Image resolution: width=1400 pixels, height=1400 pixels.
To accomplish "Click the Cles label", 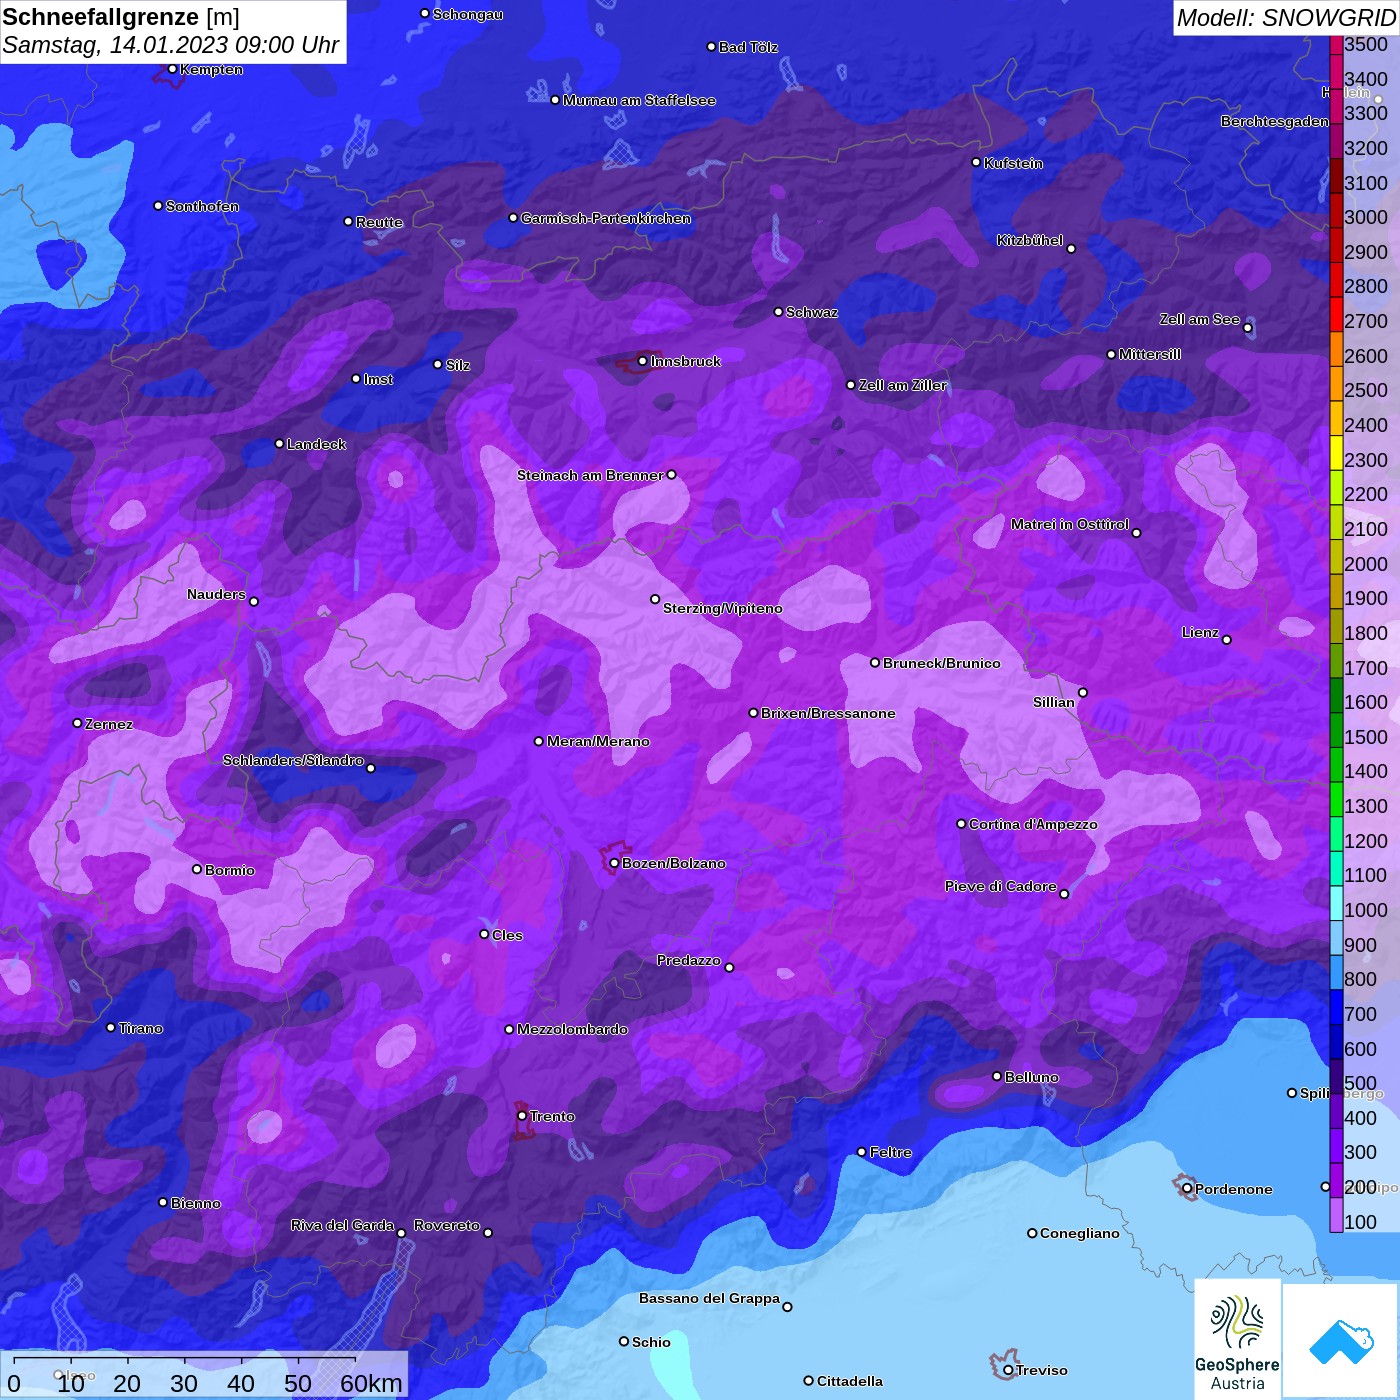I will click(x=507, y=935).
